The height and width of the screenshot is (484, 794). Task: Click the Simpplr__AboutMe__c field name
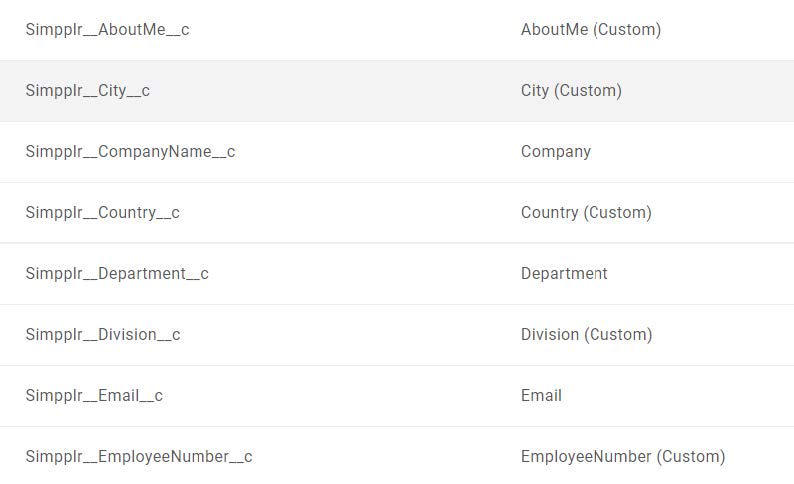[x=107, y=30]
